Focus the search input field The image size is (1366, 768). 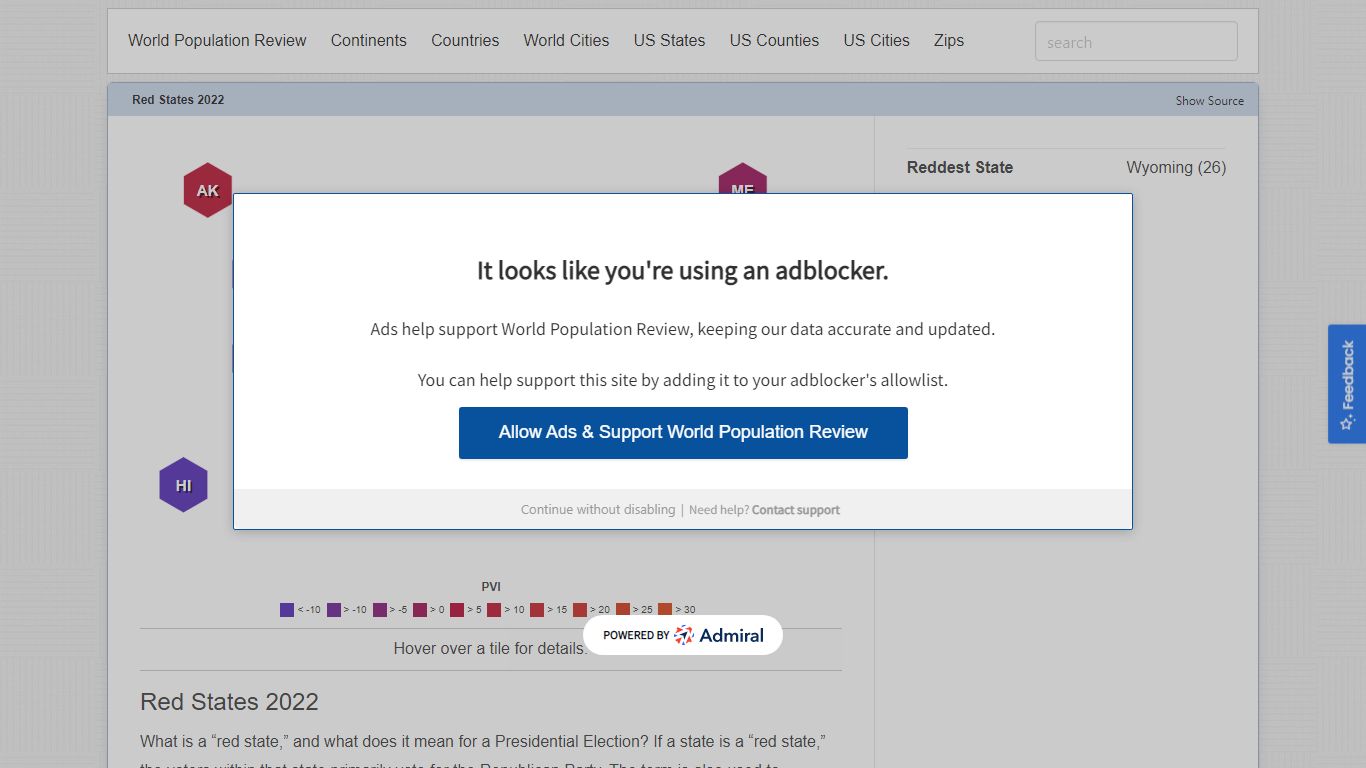tap(1136, 42)
